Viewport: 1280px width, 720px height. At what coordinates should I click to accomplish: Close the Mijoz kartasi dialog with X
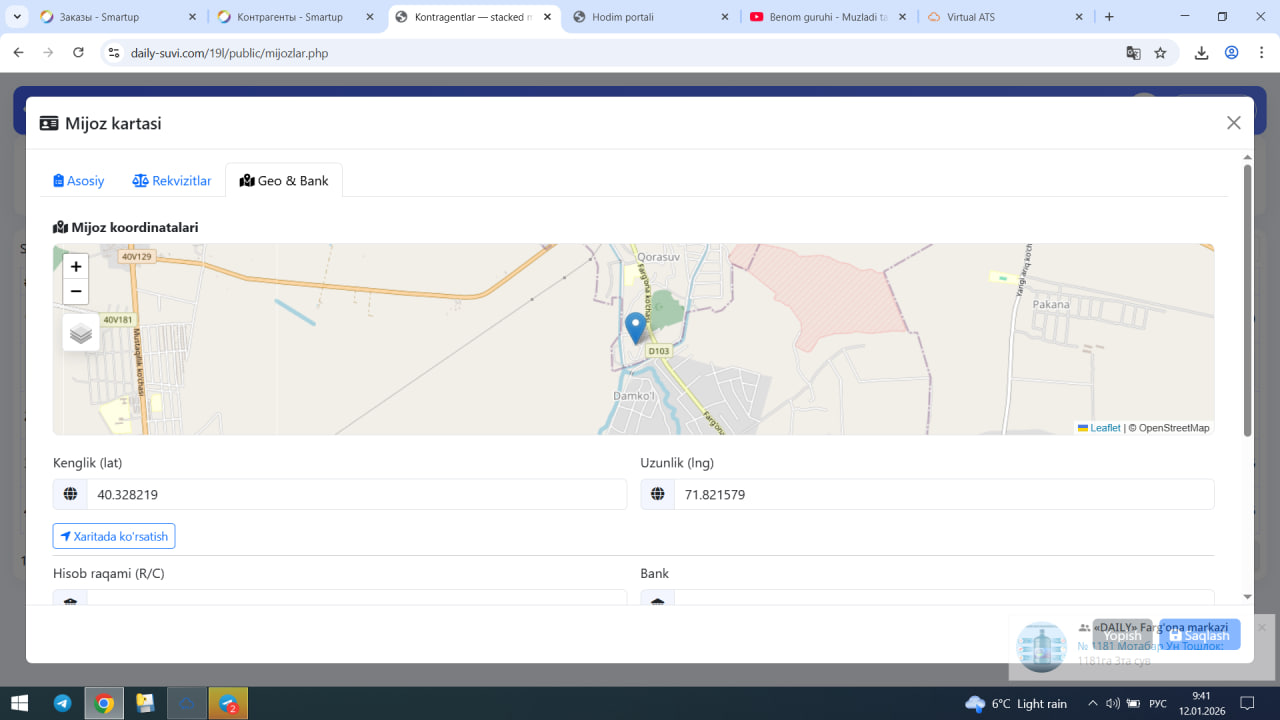(1234, 123)
